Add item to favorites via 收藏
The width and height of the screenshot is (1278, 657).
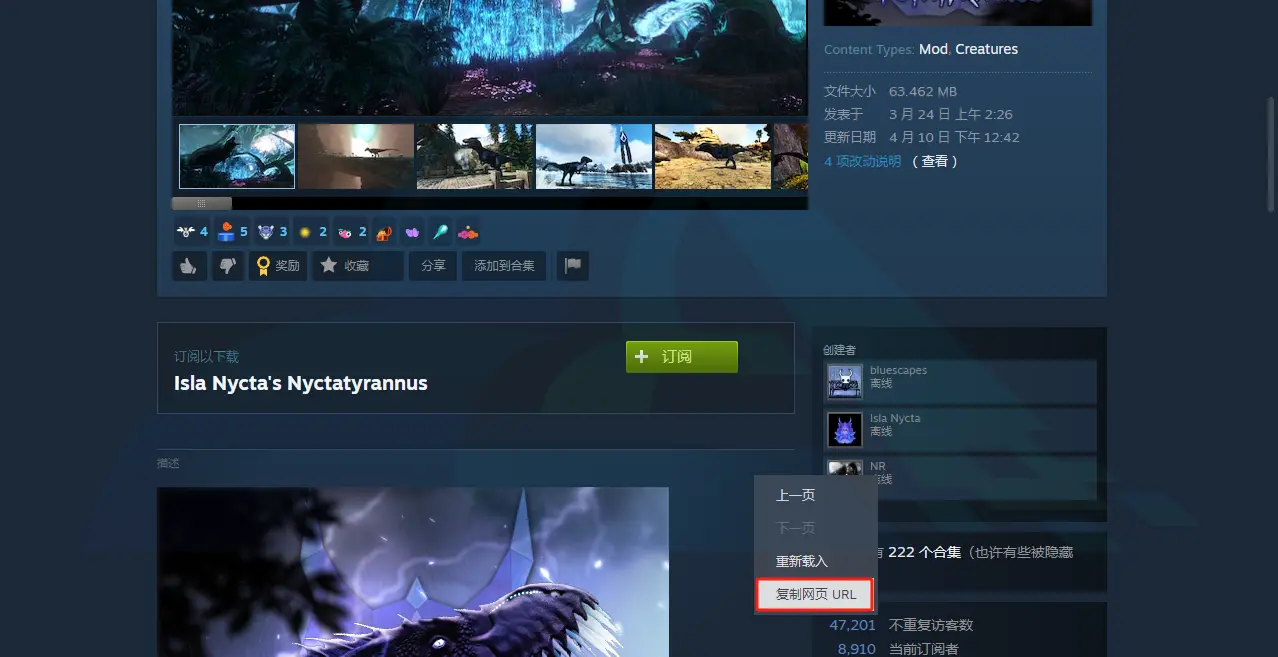(358, 265)
